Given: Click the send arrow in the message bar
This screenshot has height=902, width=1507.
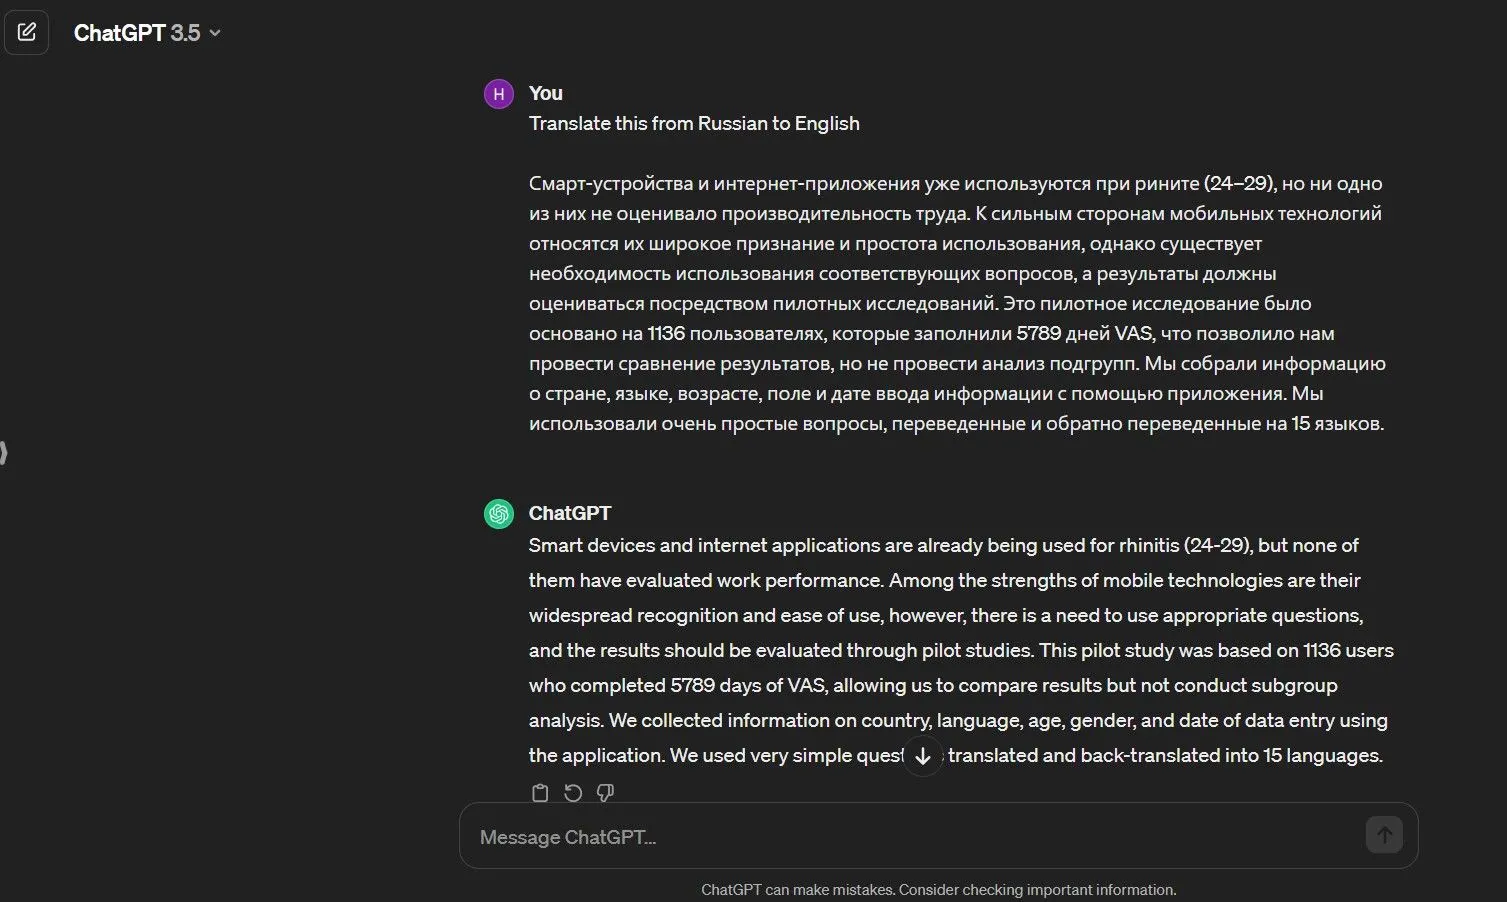Looking at the screenshot, I should click(x=1383, y=834).
